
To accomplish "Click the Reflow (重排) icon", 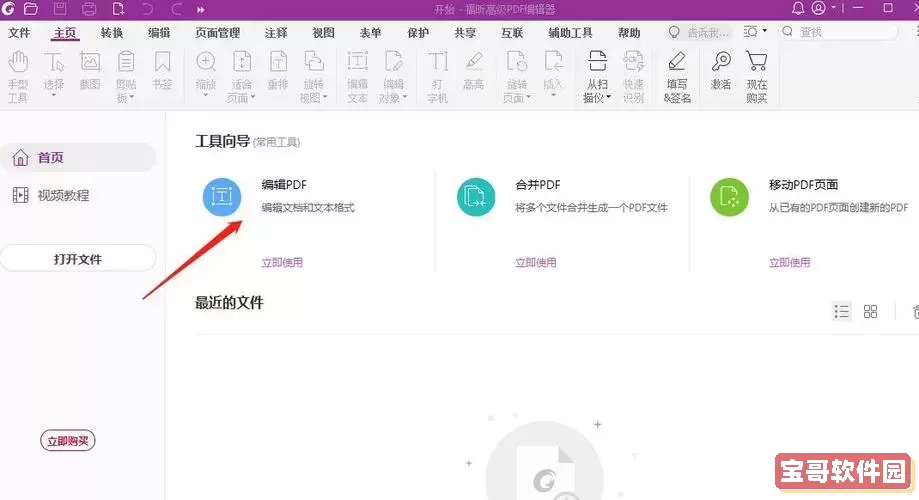I will pyautogui.click(x=278, y=62).
